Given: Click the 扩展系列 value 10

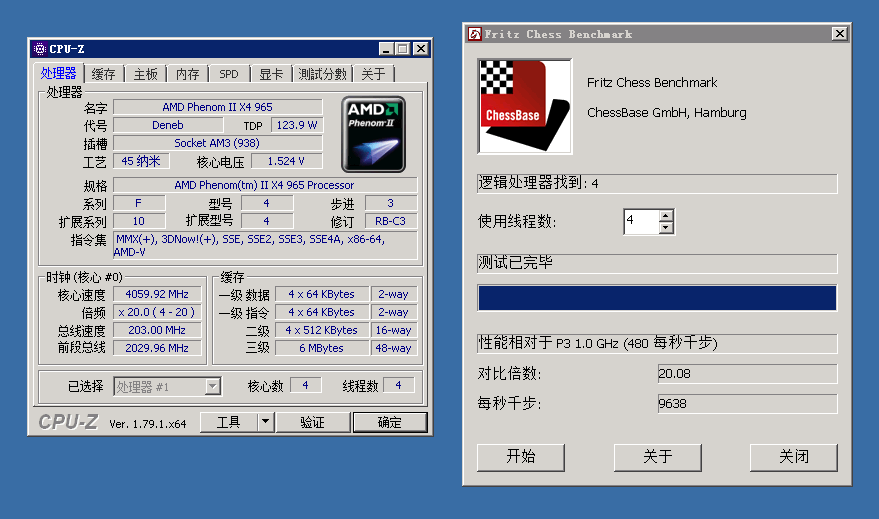Looking at the screenshot, I should [x=139, y=221].
